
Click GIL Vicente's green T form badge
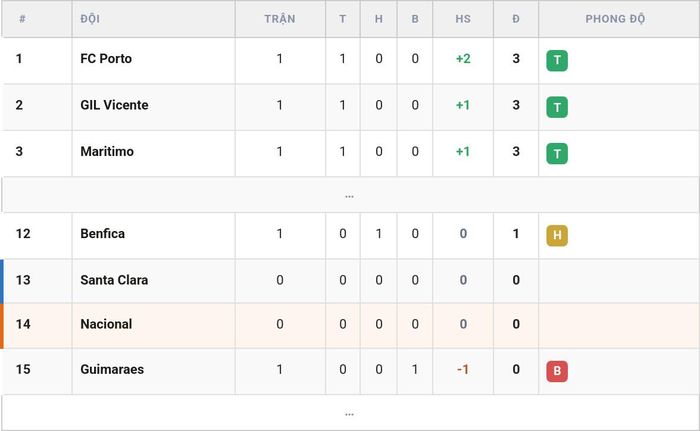[x=557, y=107]
